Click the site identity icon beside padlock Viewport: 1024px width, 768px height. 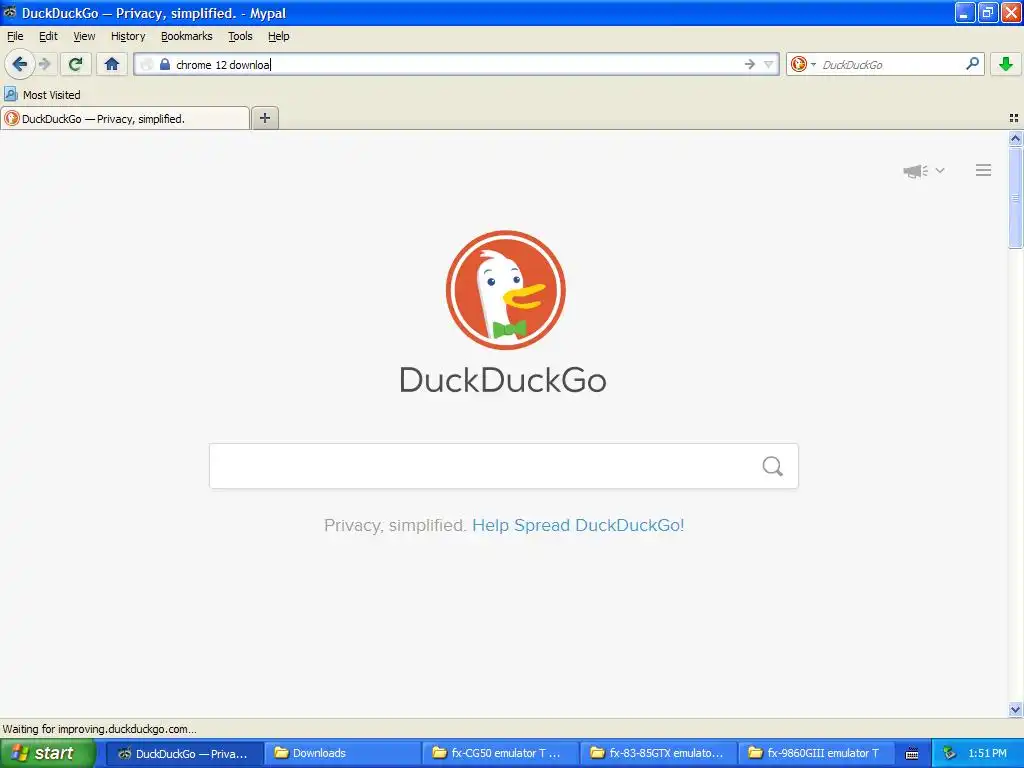[x=147, y=64]
